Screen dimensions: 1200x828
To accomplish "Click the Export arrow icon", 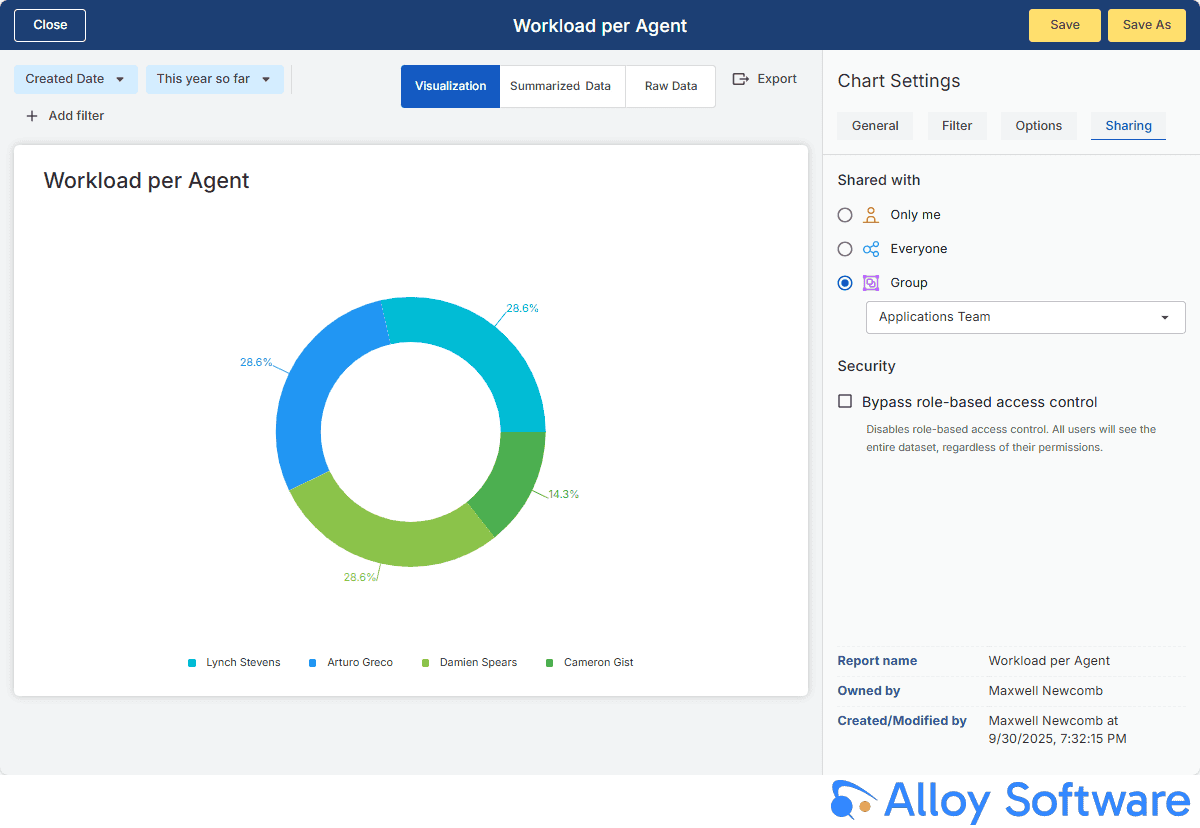I will click(x=740, y=79).
